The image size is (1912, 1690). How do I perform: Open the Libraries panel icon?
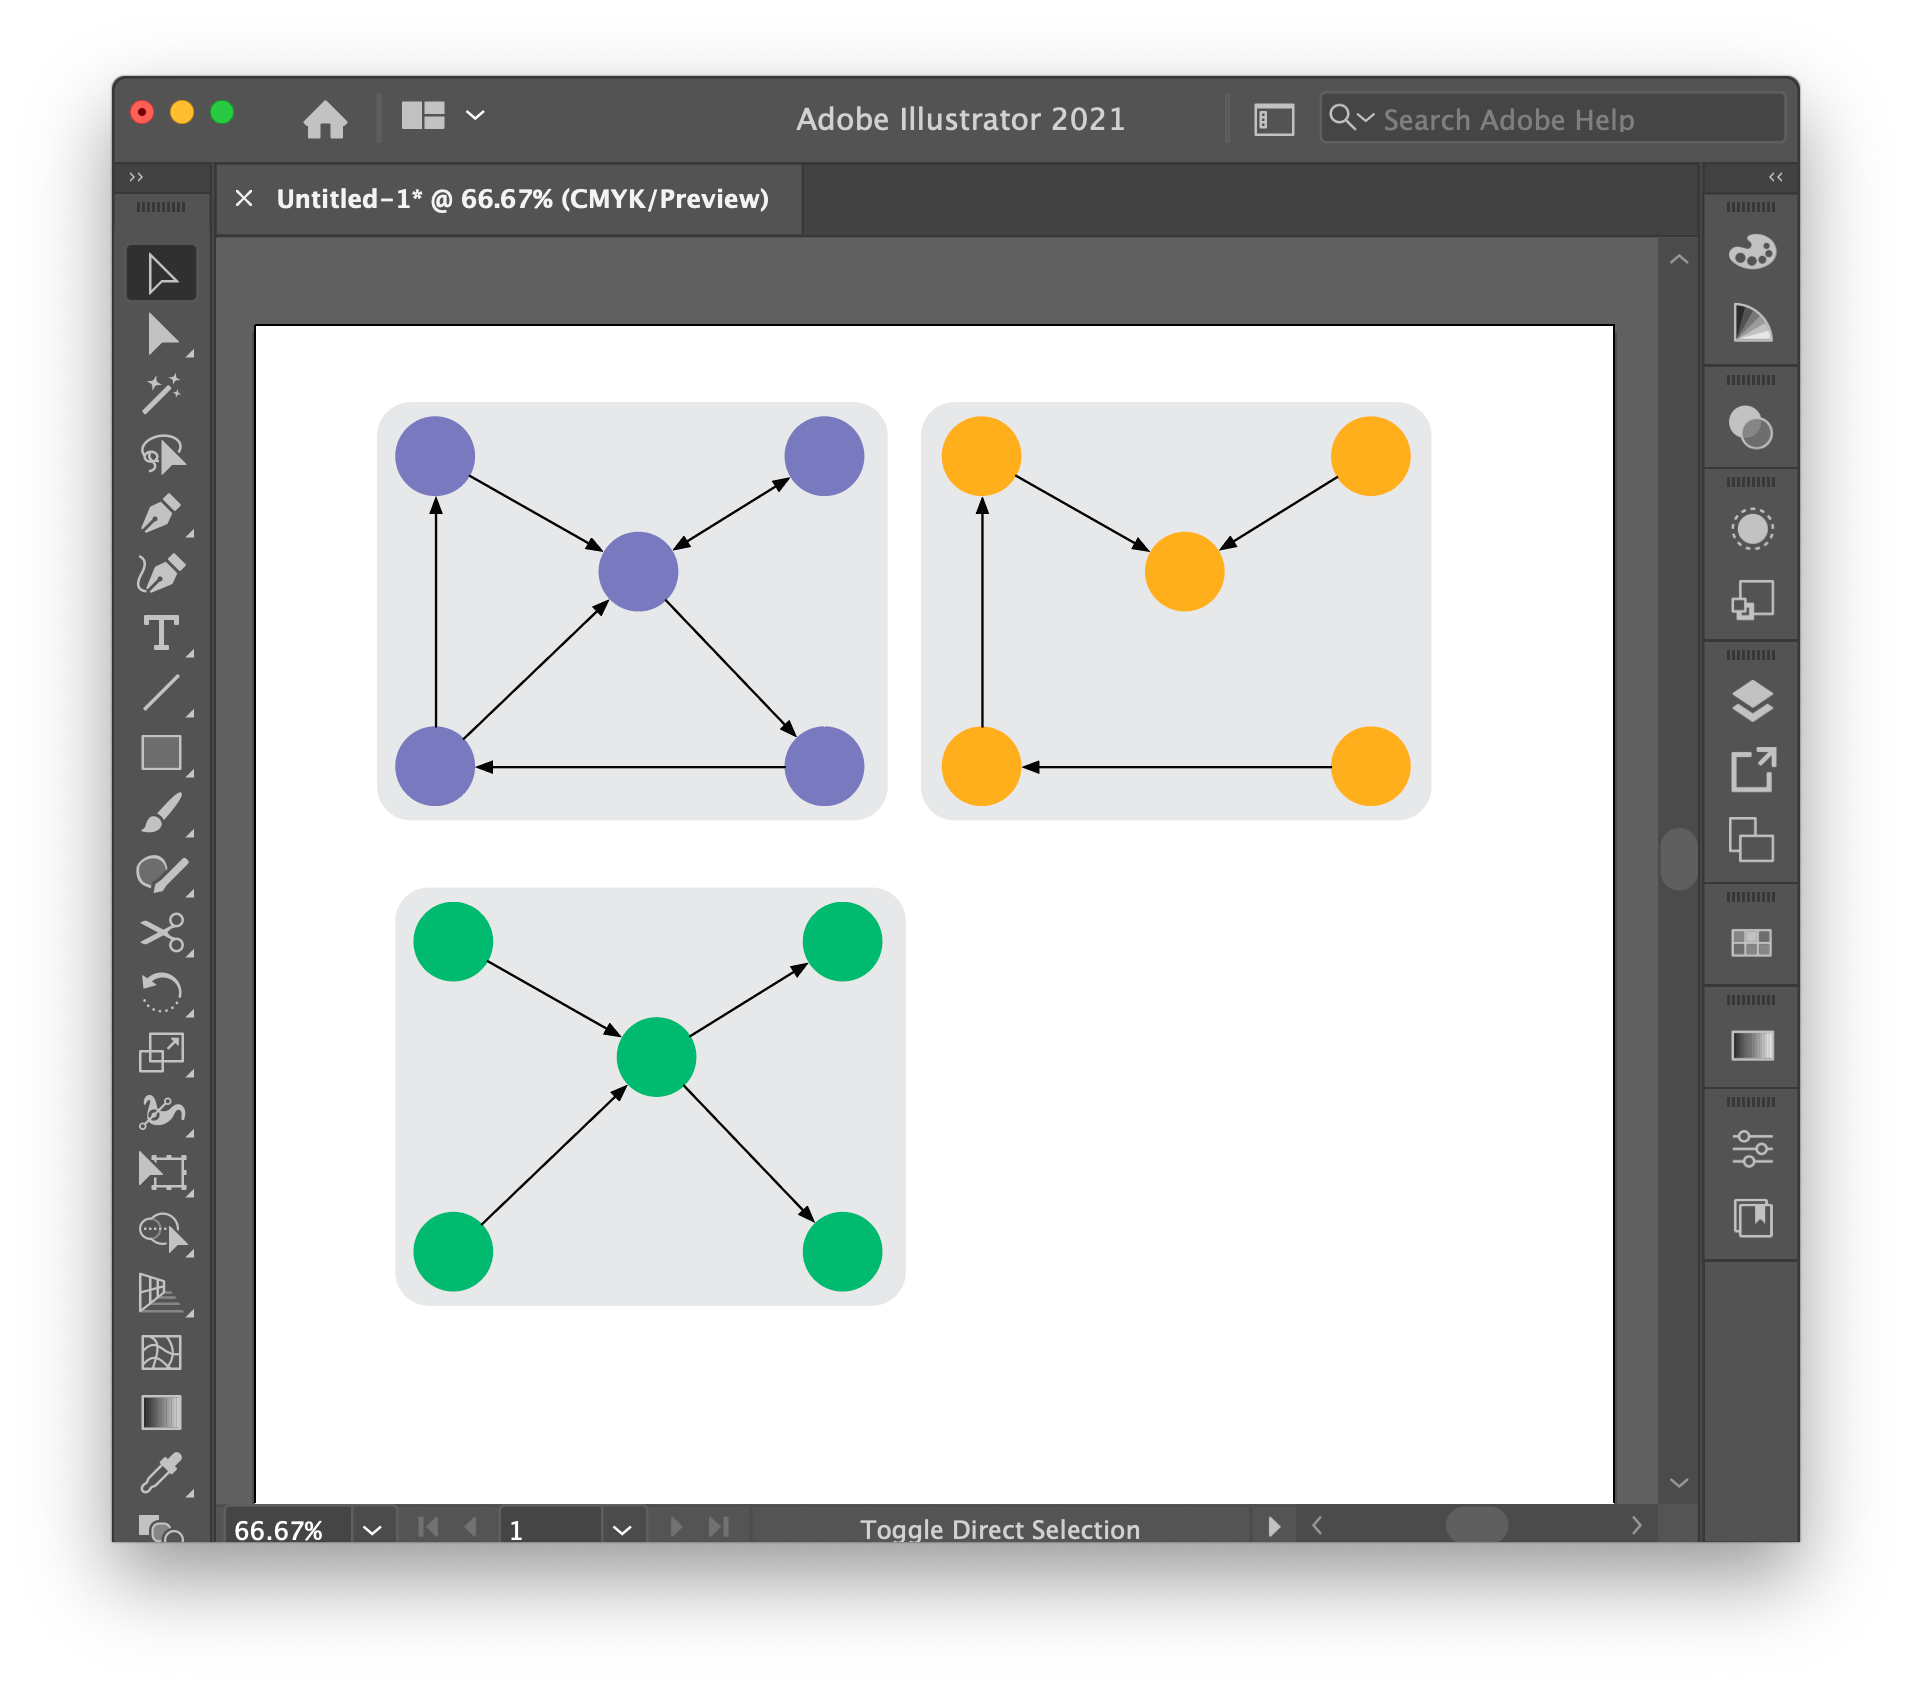(1752, 1218)
